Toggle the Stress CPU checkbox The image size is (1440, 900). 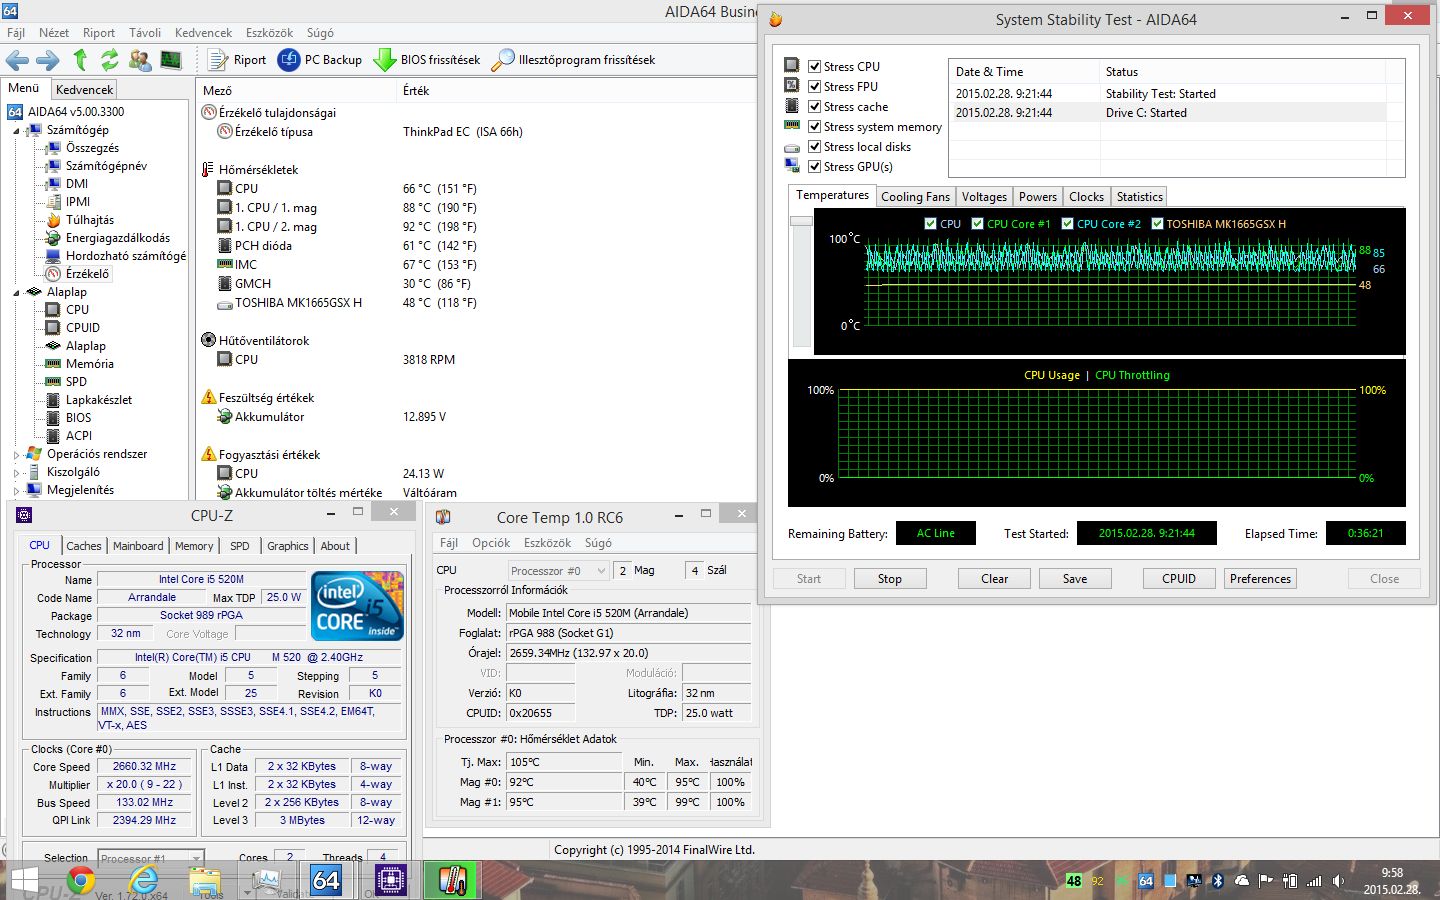(x=814, y=66)
